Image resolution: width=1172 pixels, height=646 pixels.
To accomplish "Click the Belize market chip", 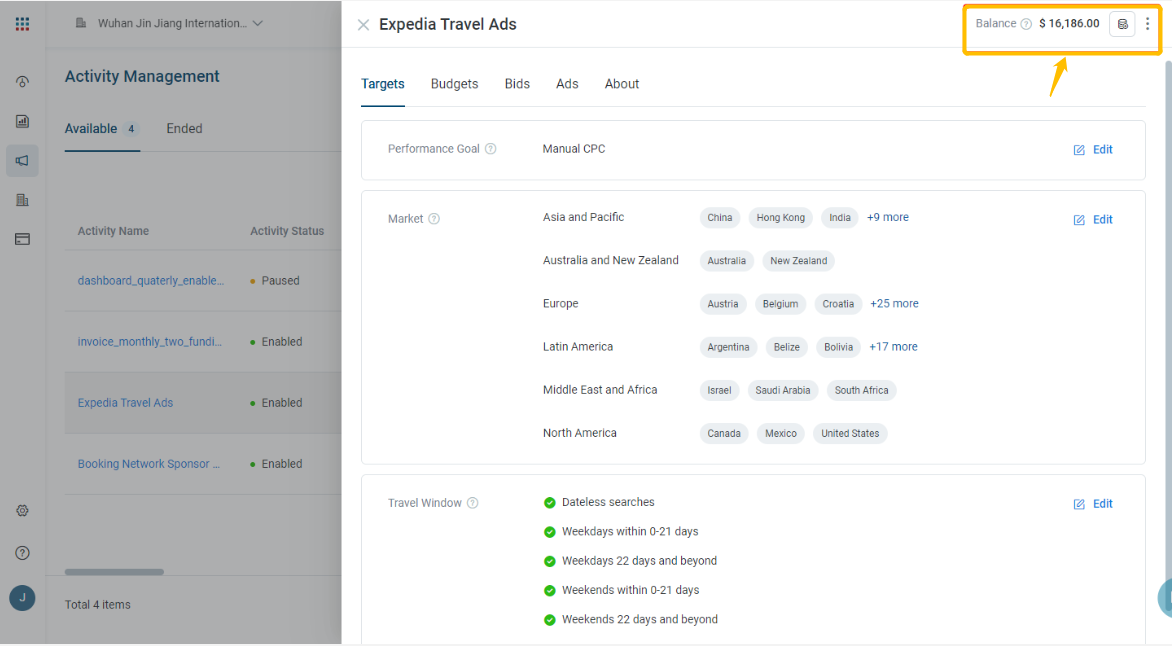I will pos(786,348).
